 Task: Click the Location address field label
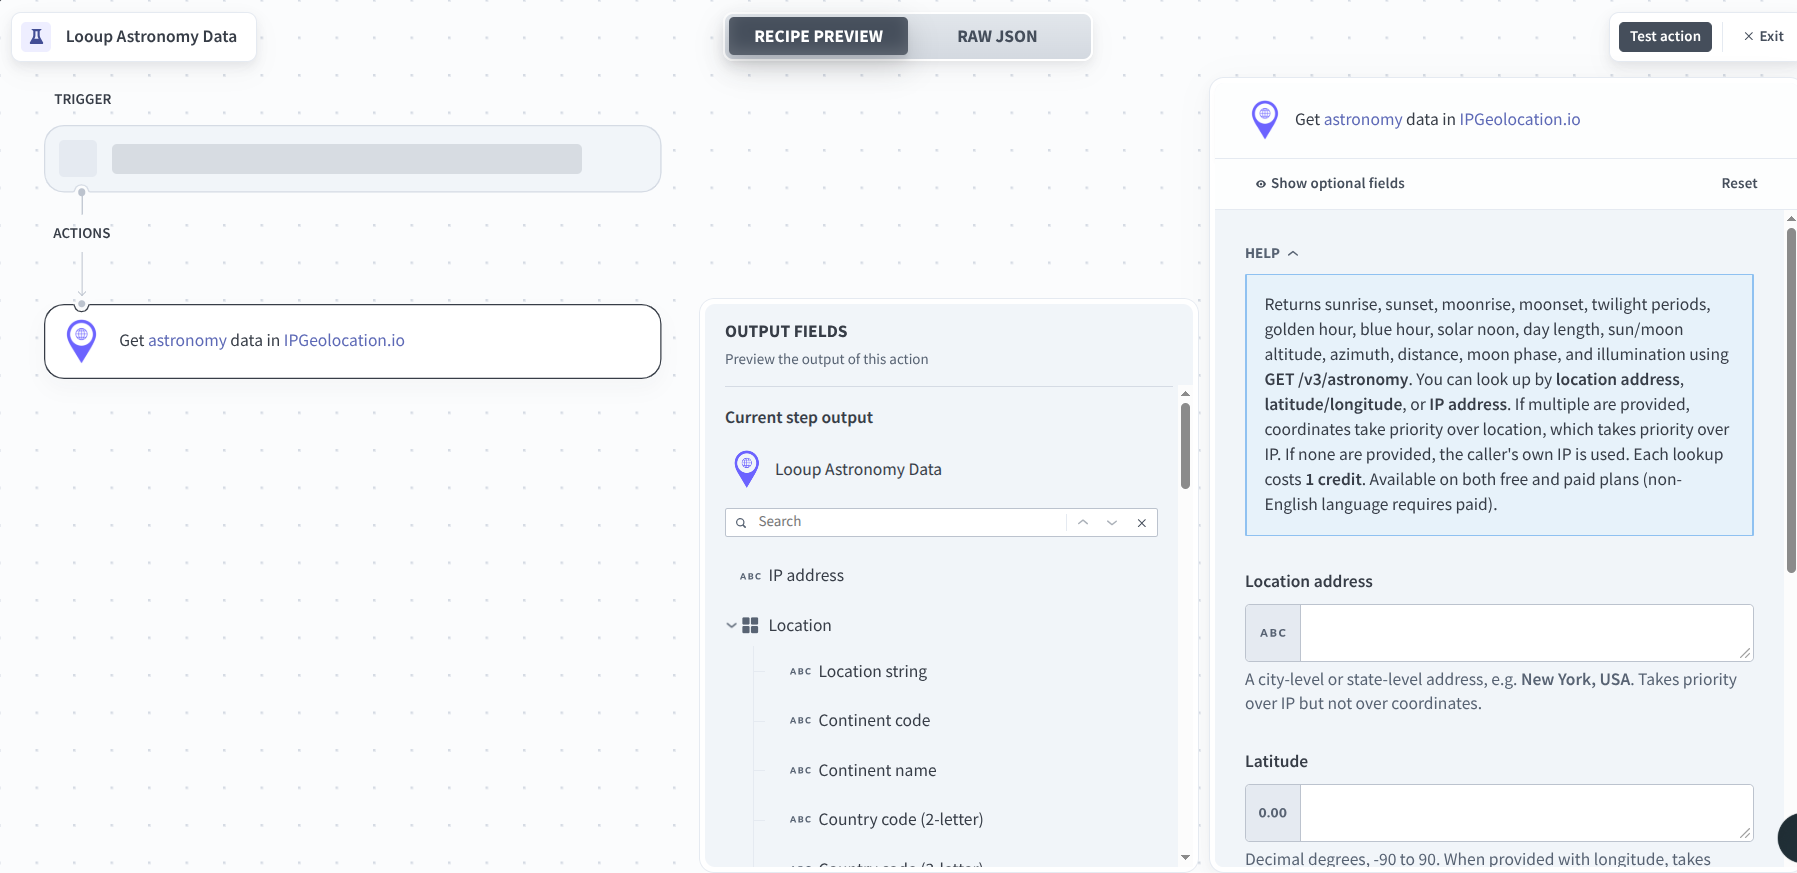coord(1309,582)
